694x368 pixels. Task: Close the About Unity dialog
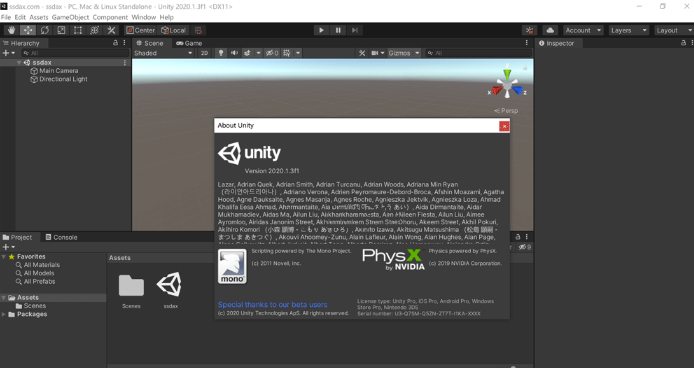point(504,126)
